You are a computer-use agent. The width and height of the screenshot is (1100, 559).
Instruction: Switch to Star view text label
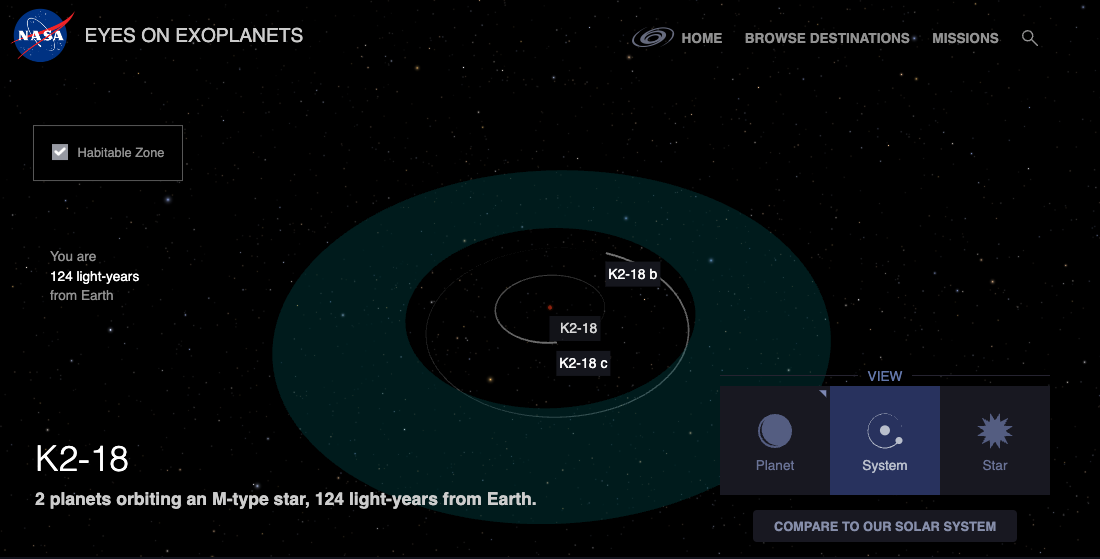tap(994, 466)
